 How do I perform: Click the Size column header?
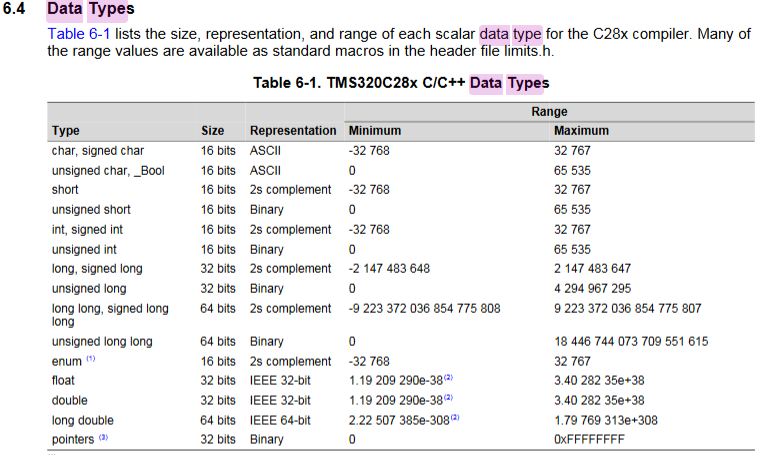click(x=213, y=131)
